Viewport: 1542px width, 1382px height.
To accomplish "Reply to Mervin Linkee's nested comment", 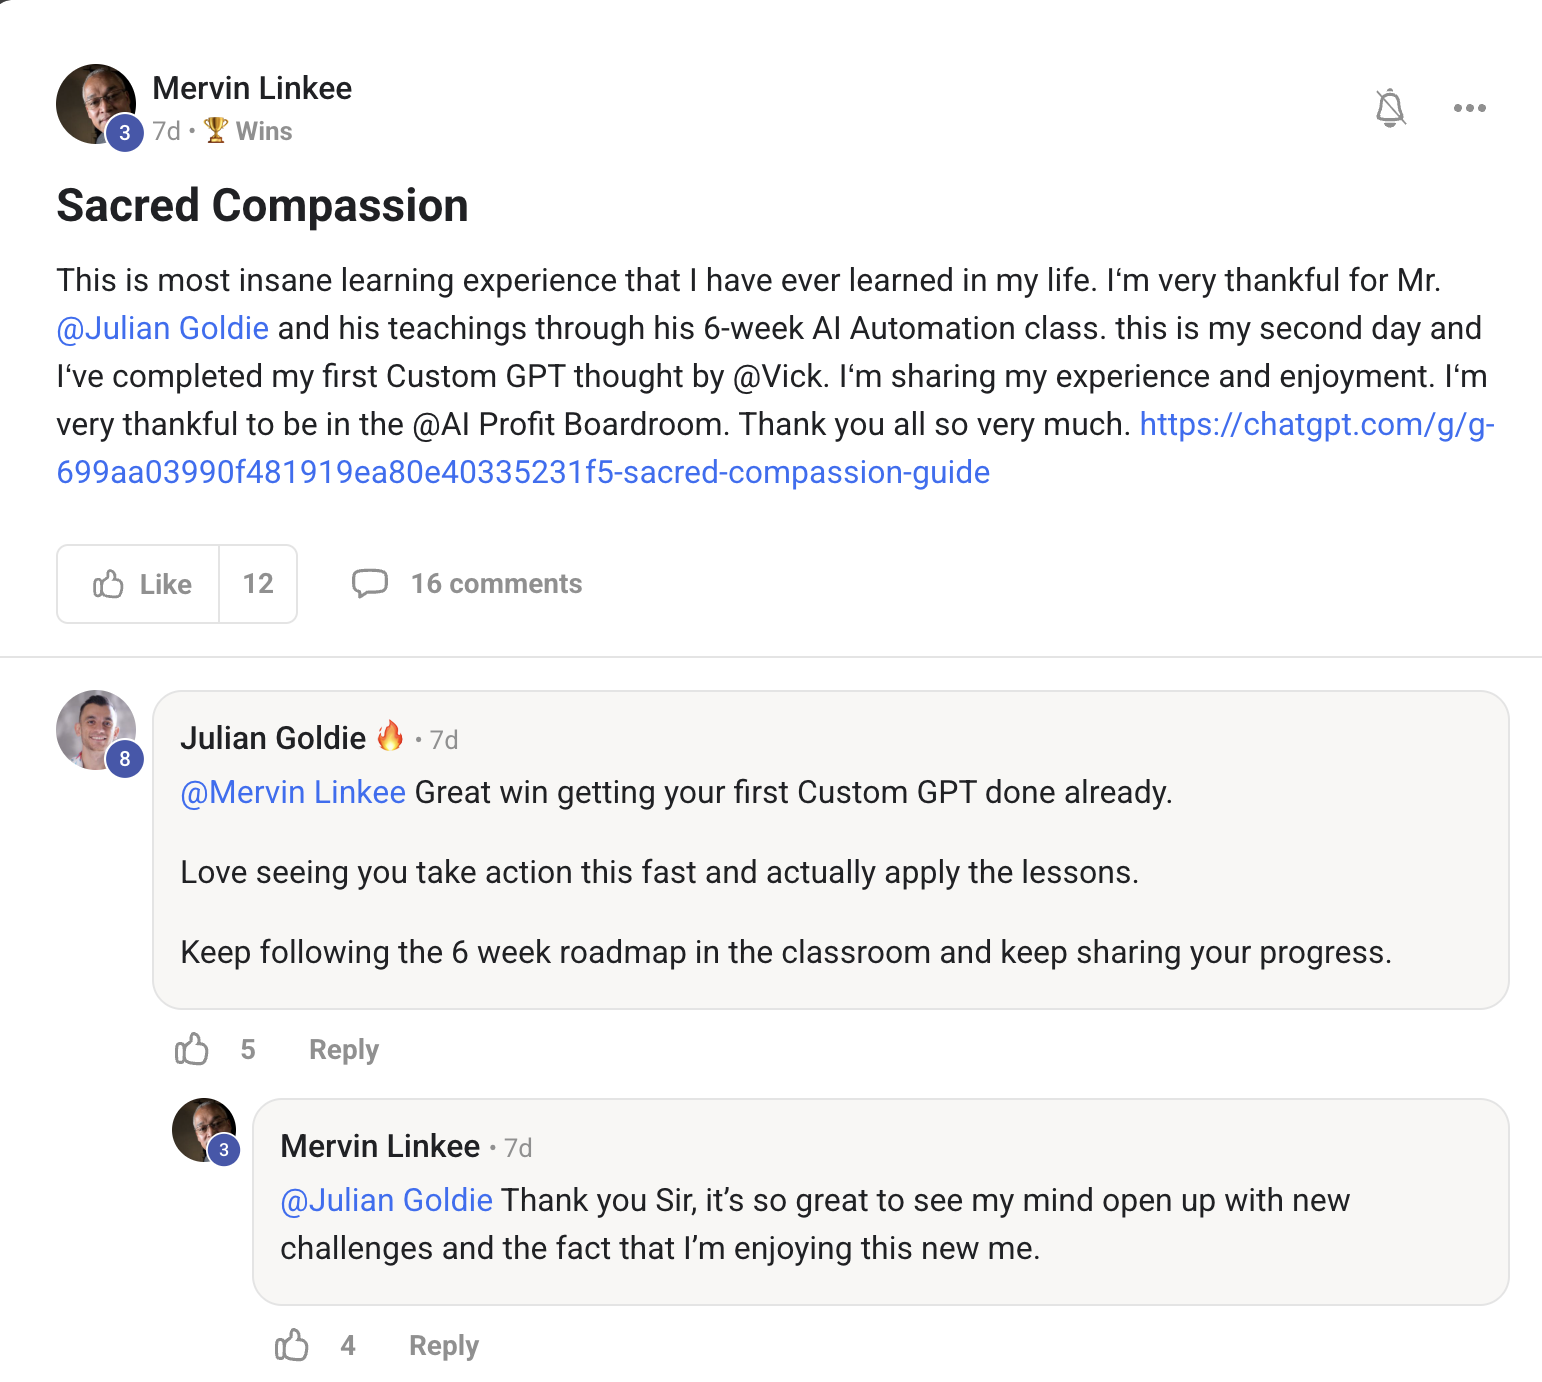I will 444,1345.
